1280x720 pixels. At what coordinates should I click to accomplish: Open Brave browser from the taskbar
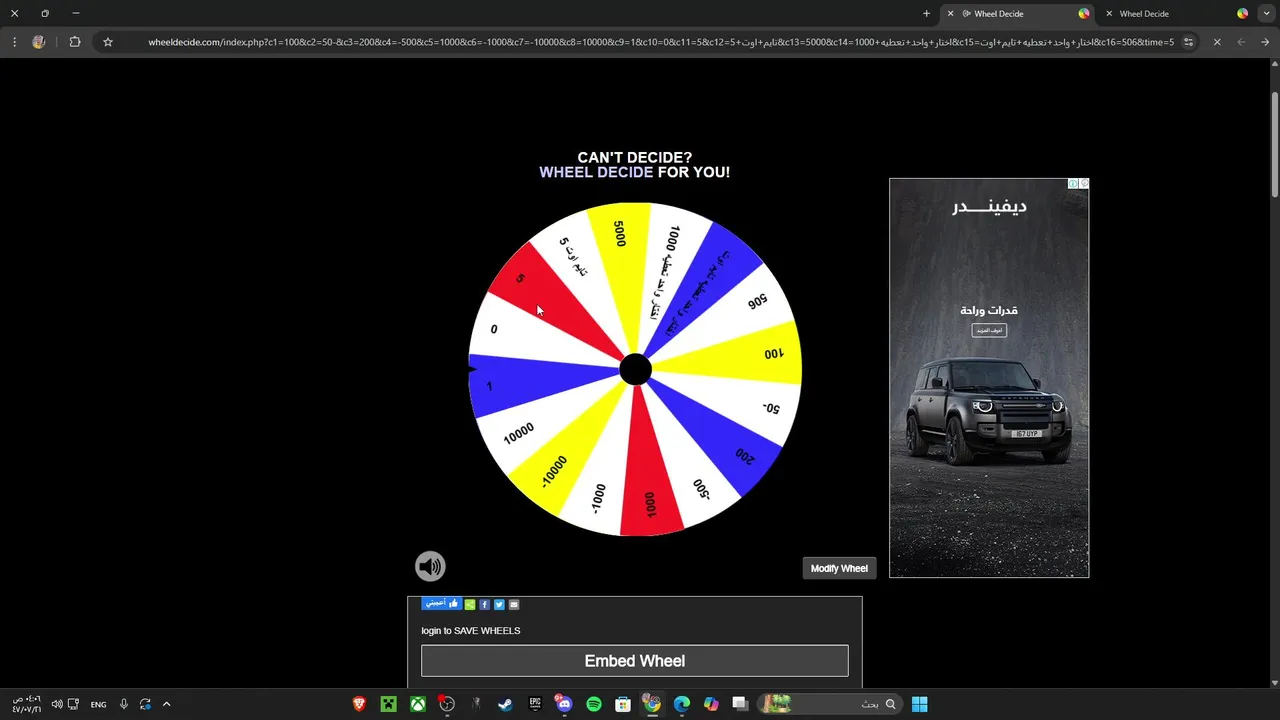coord(360,704)
